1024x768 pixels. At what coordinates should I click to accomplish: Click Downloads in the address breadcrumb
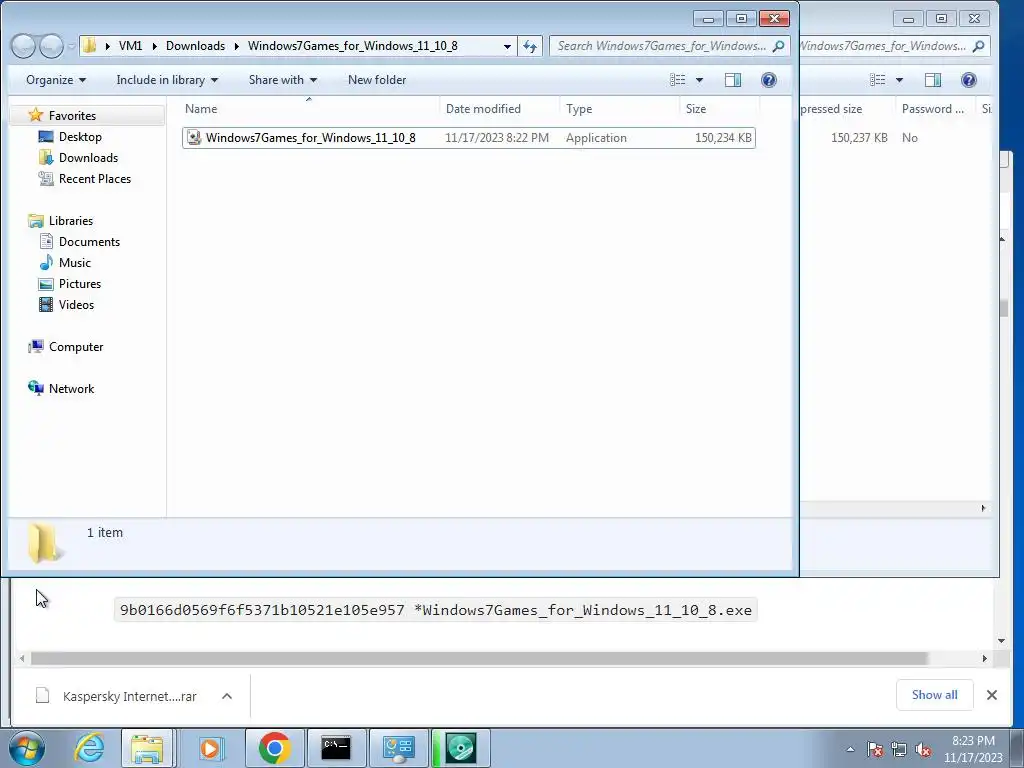pos(195,46)
